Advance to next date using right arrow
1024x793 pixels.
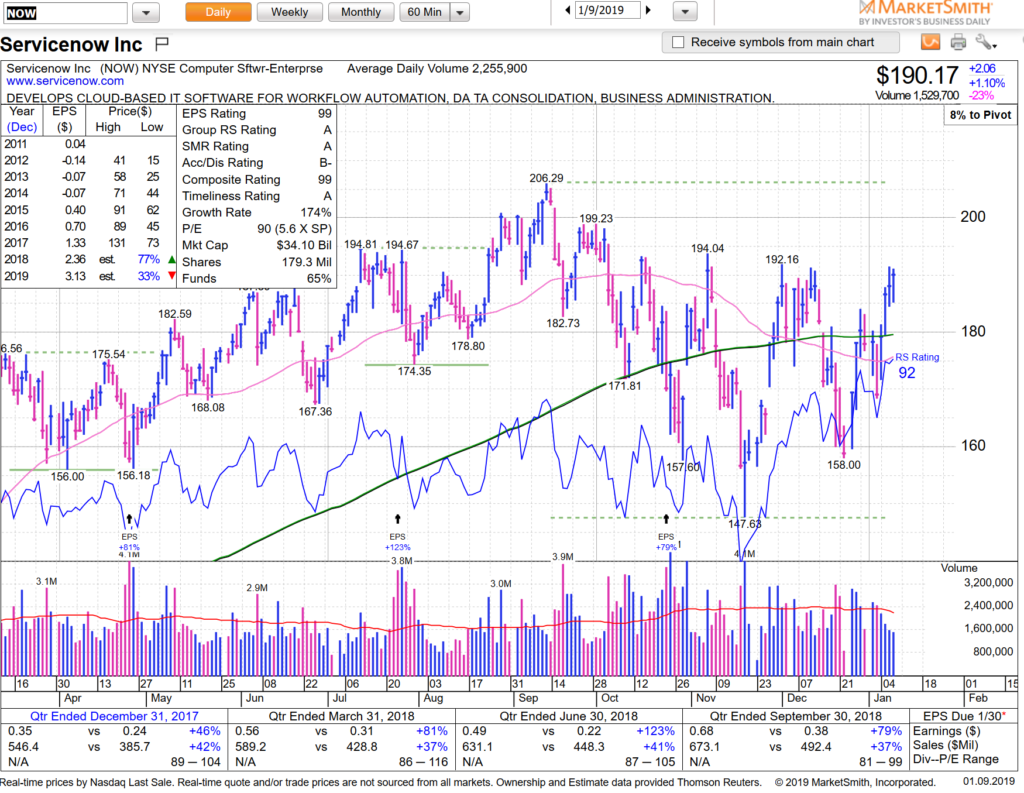(x=648, y=10)
